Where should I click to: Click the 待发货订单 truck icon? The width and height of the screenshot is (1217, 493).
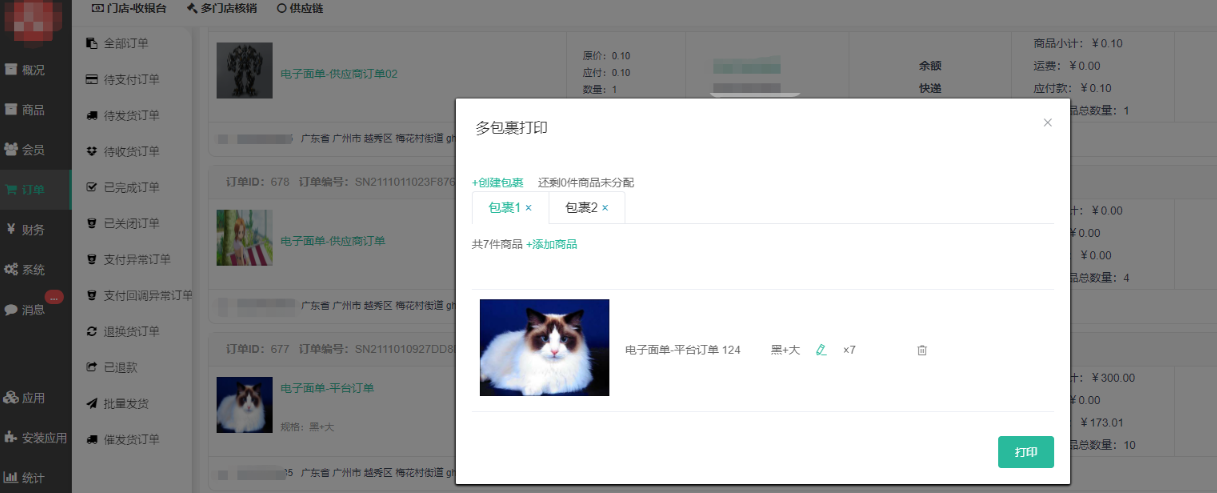(x=92, y=115)
